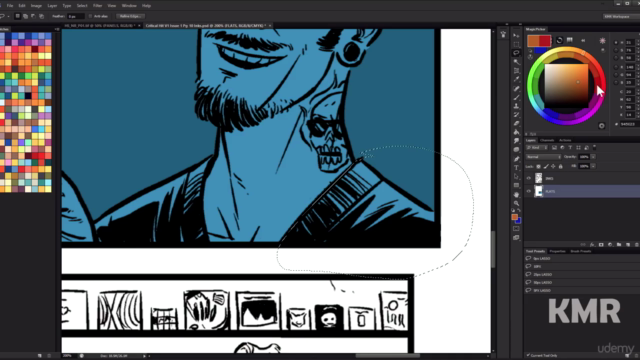Click the add layer mask icon
This screenshot has width=640, height=360.
[601, 244]
